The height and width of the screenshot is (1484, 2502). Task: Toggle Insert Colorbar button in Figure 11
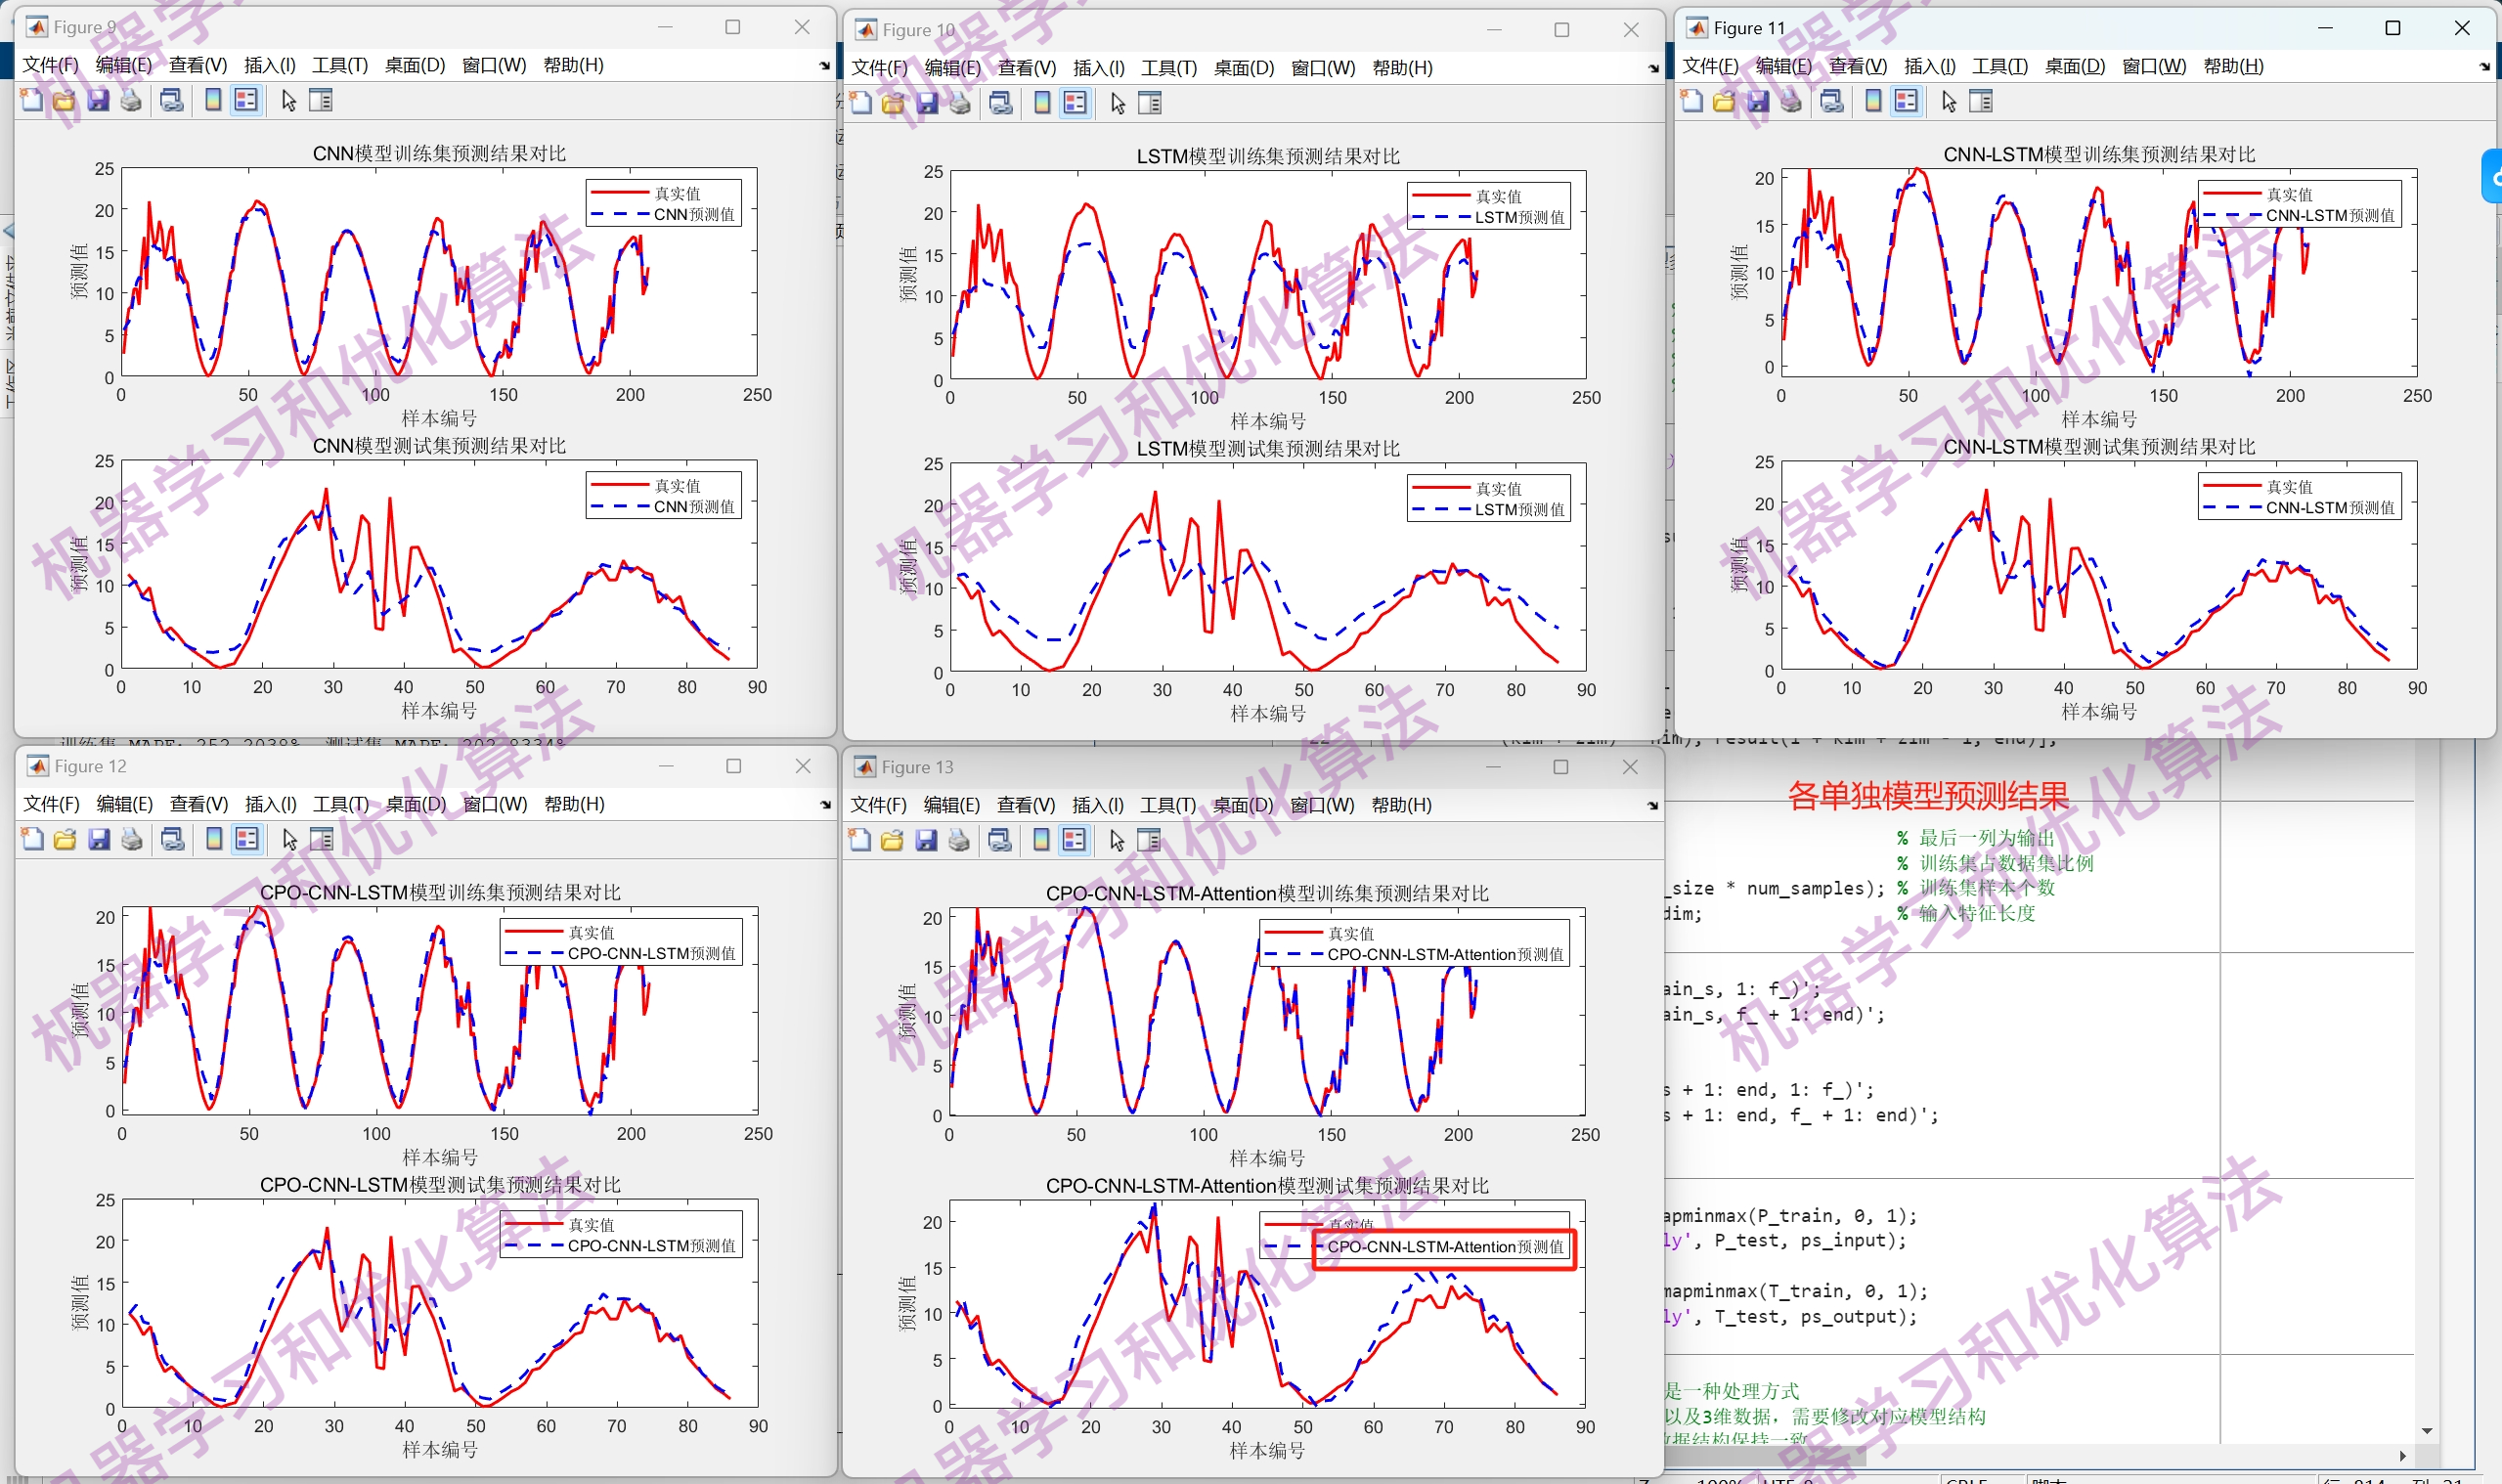click(x=1874, y=101)
